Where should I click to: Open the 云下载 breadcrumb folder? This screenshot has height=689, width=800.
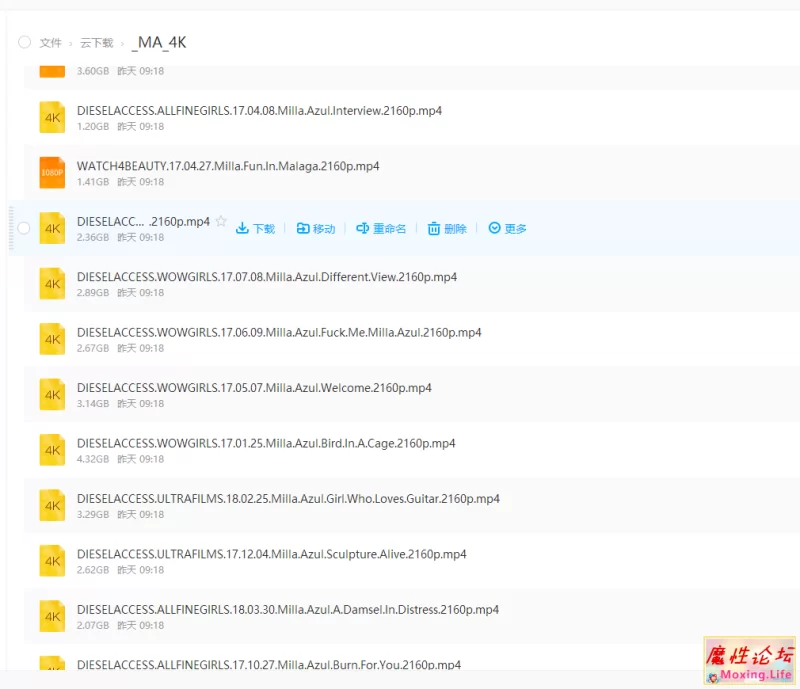tap(97, 43)
